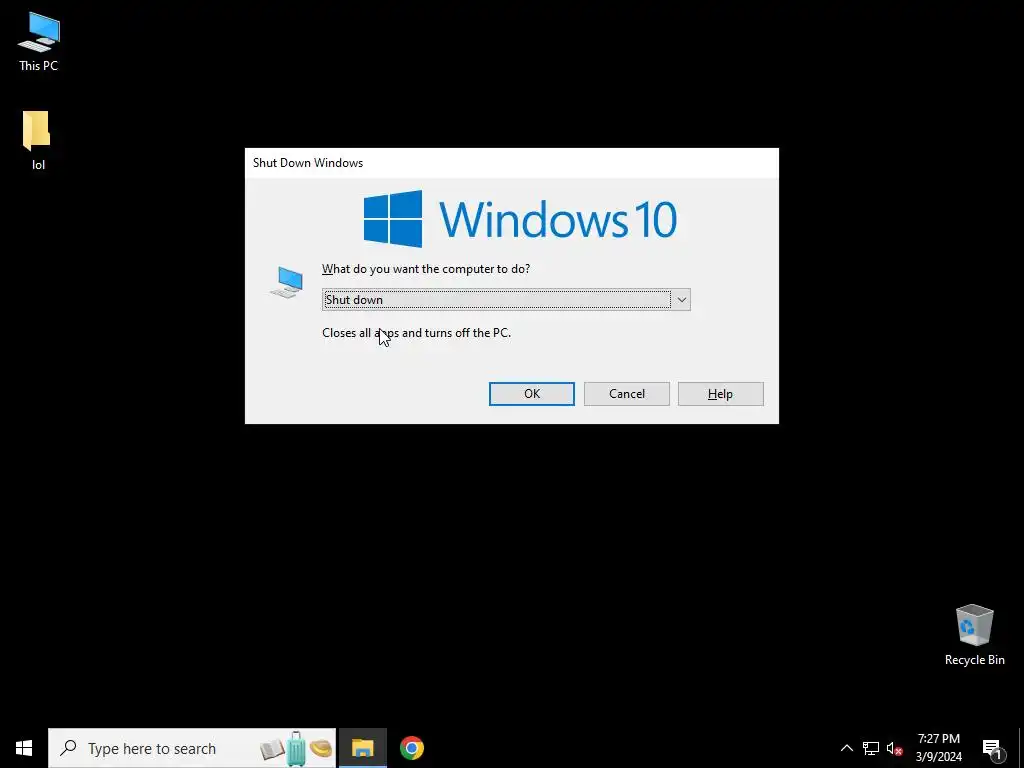Select the Shut down combo box field

pos(506,300)
